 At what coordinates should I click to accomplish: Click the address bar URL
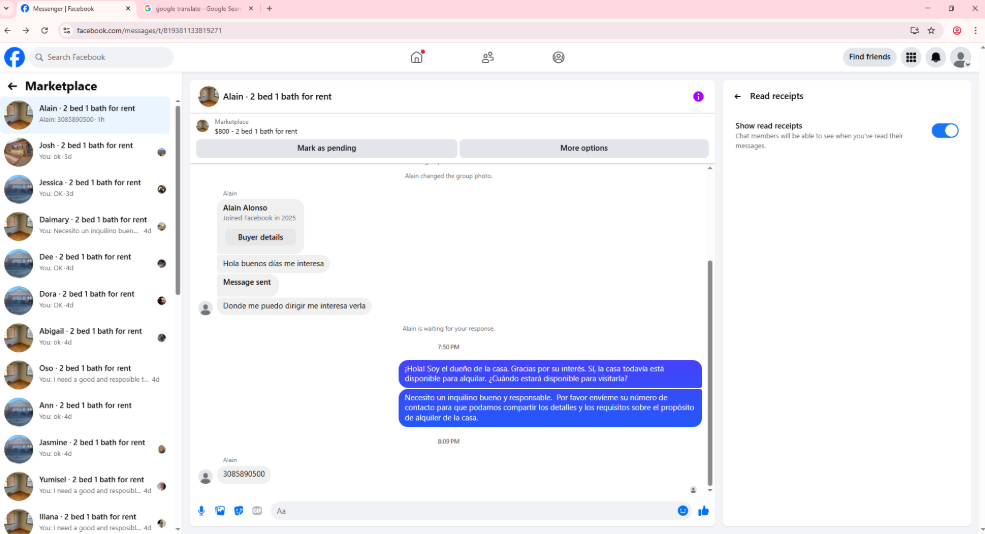pyautogui.click(x=149, y=30)
